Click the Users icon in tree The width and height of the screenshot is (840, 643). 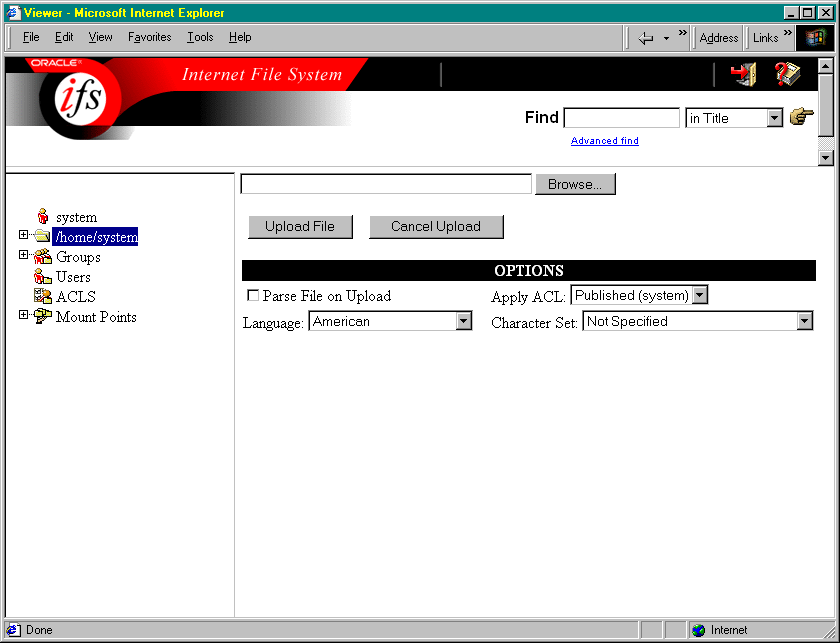click(42, 276)
